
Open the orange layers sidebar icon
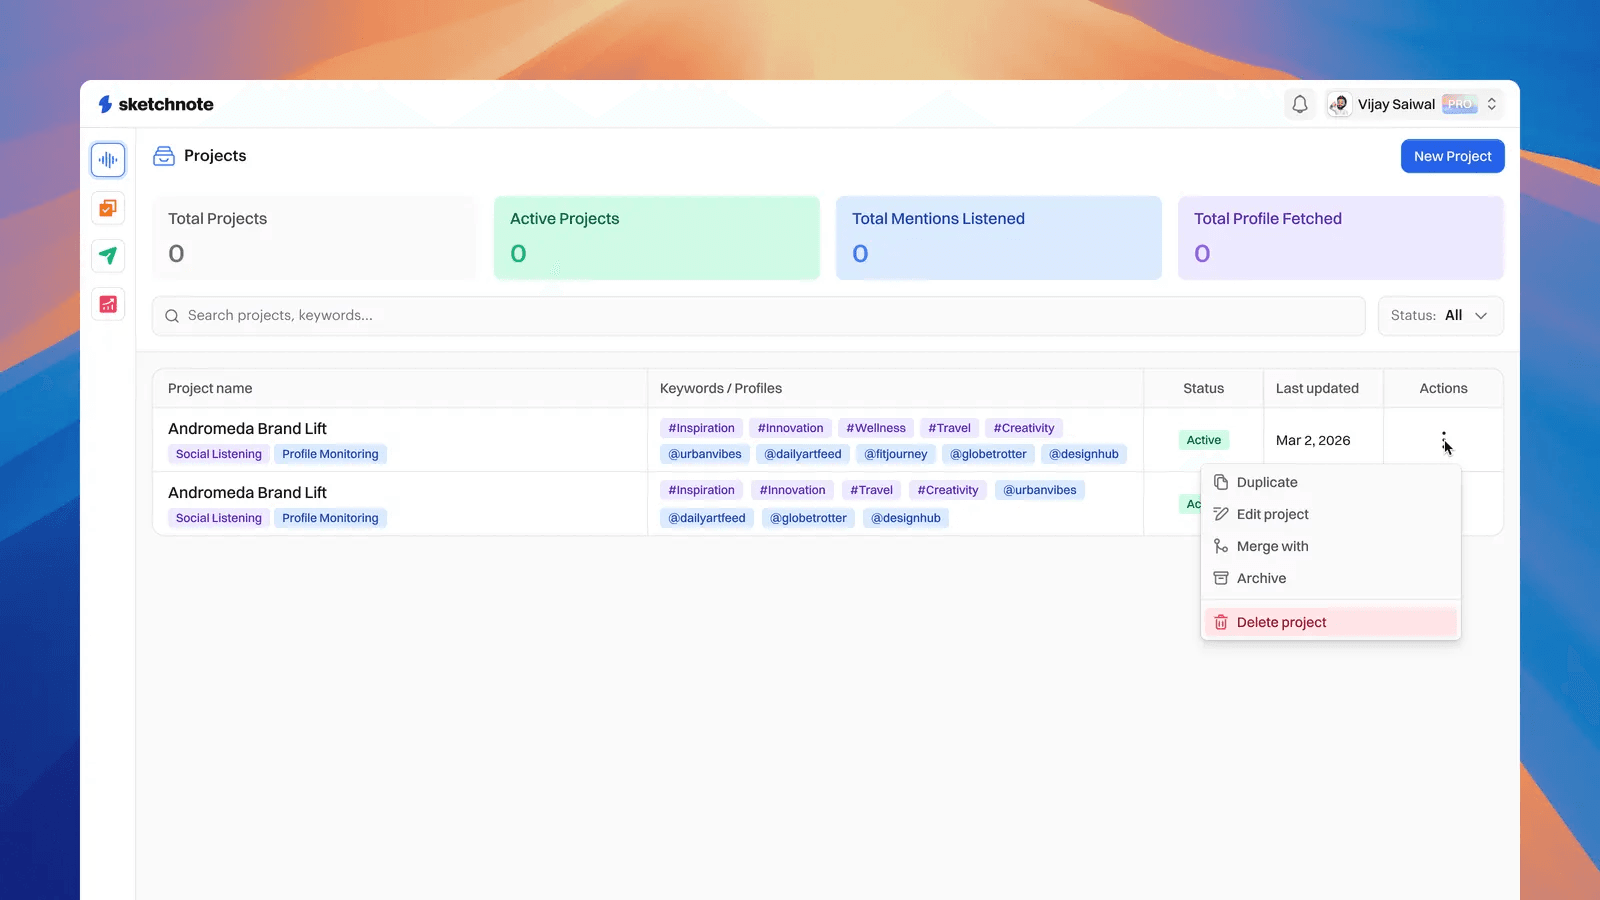pos(108,208)
